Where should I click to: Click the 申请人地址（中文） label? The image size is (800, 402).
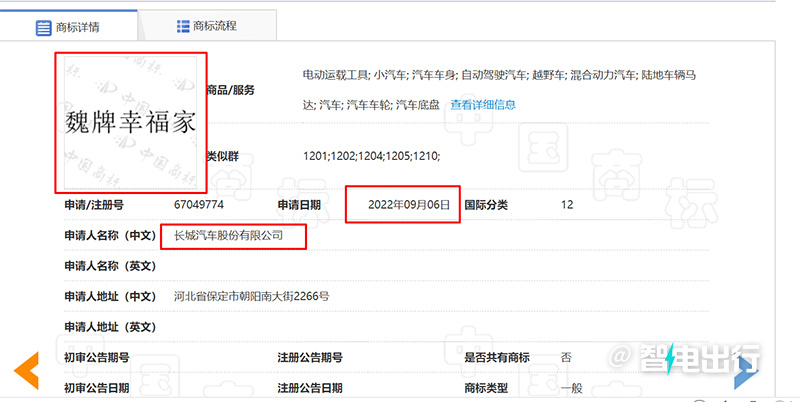pos(110,296)
